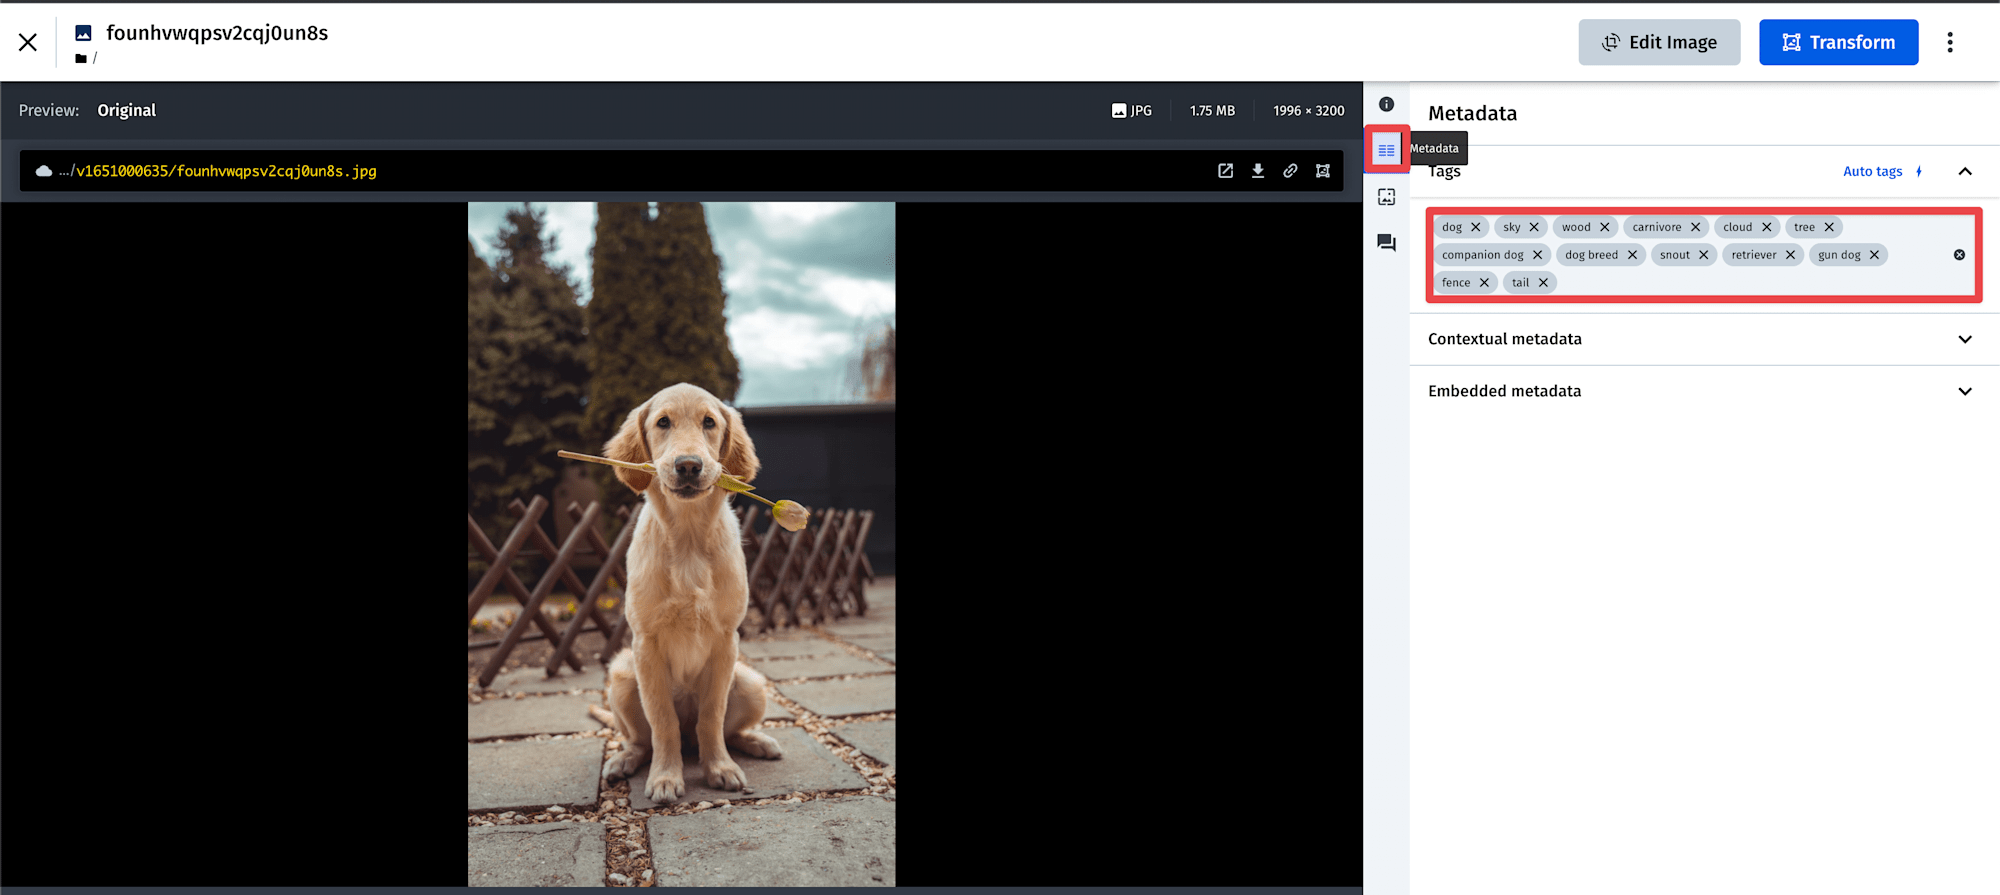Copy the image URL link icon
The image size is (2000, 895).
(x=1290, y=171)
